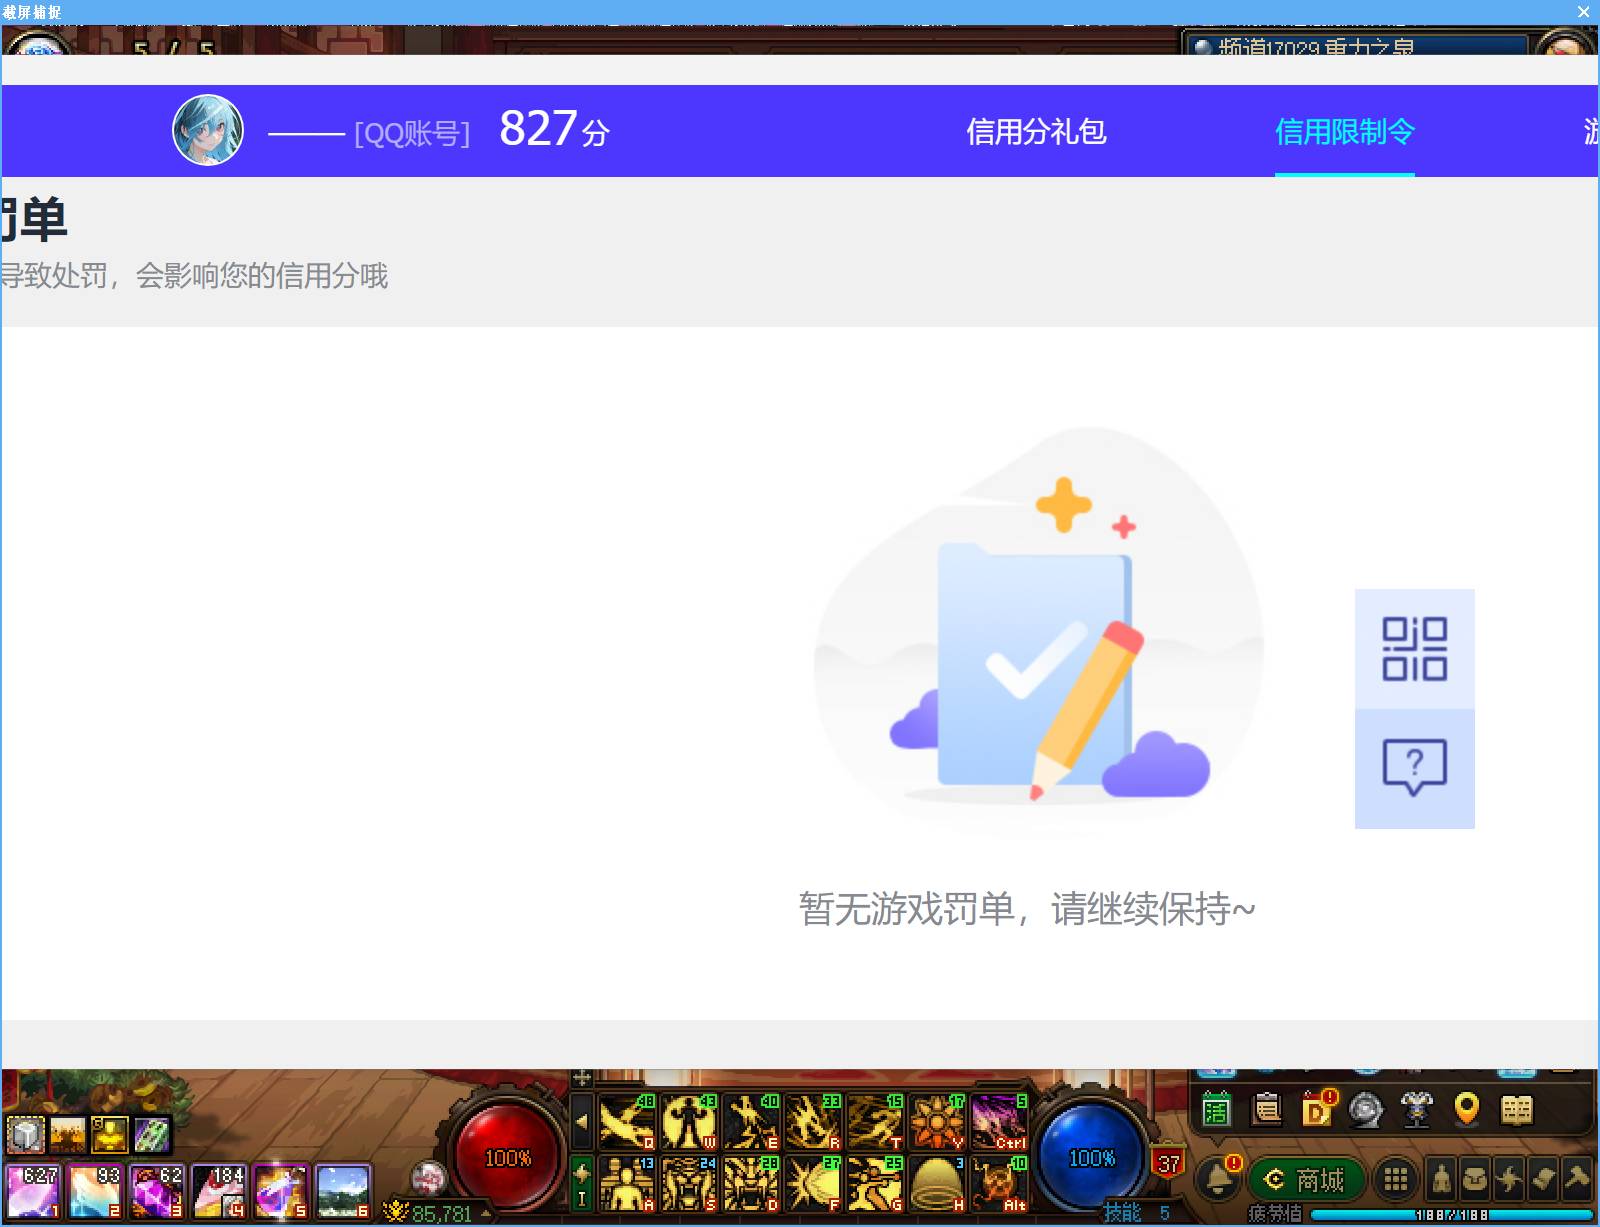Image resolution: width=1600 pixels, height=1227 pixels.
Task: Open the map location pin icon
Action: [x=1467, y=1109]
